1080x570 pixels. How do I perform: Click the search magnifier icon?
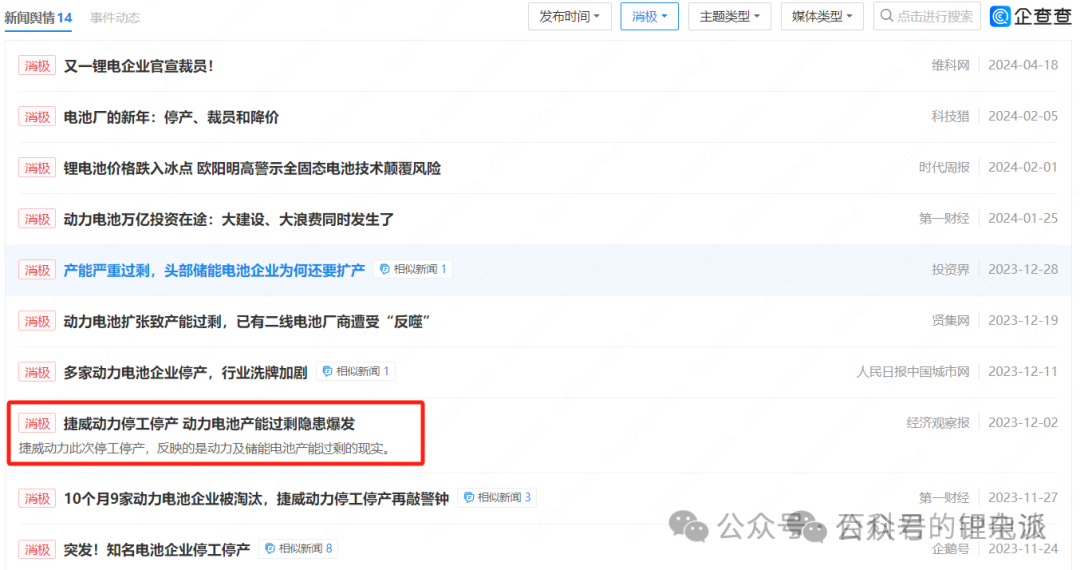887,16
